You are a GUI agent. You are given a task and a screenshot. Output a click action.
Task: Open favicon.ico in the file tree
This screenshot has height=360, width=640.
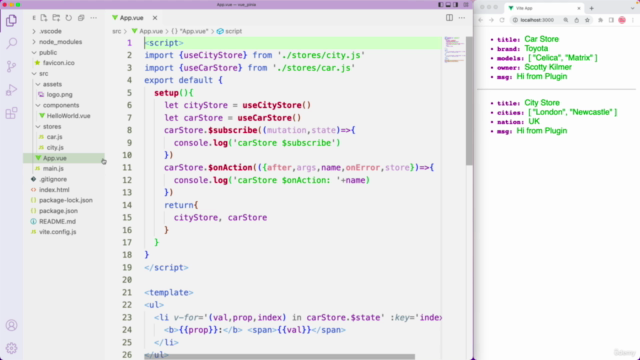(x=58, y=63)
